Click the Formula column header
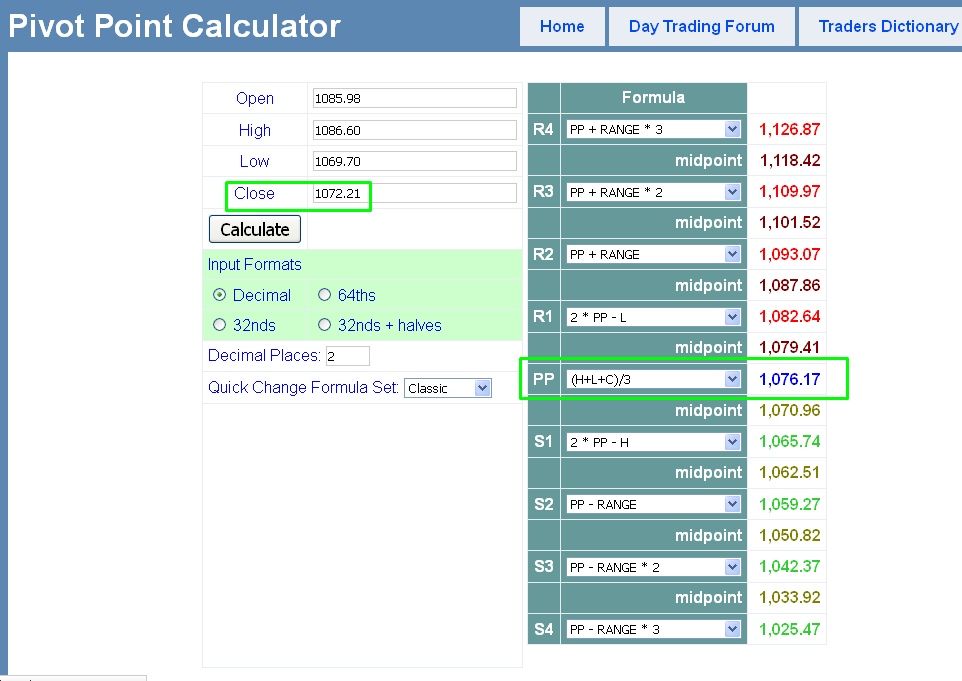 tap(653, 98)
